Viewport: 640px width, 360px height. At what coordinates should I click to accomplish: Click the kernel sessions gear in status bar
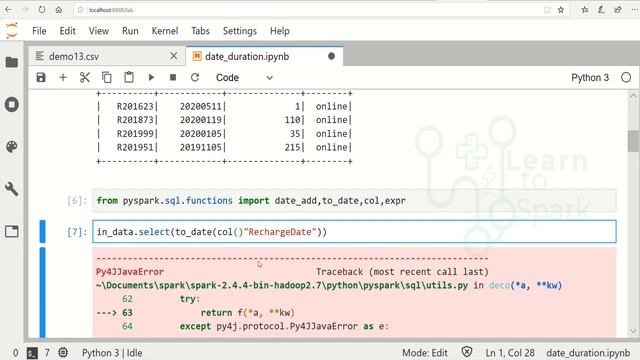click(63, 353)
